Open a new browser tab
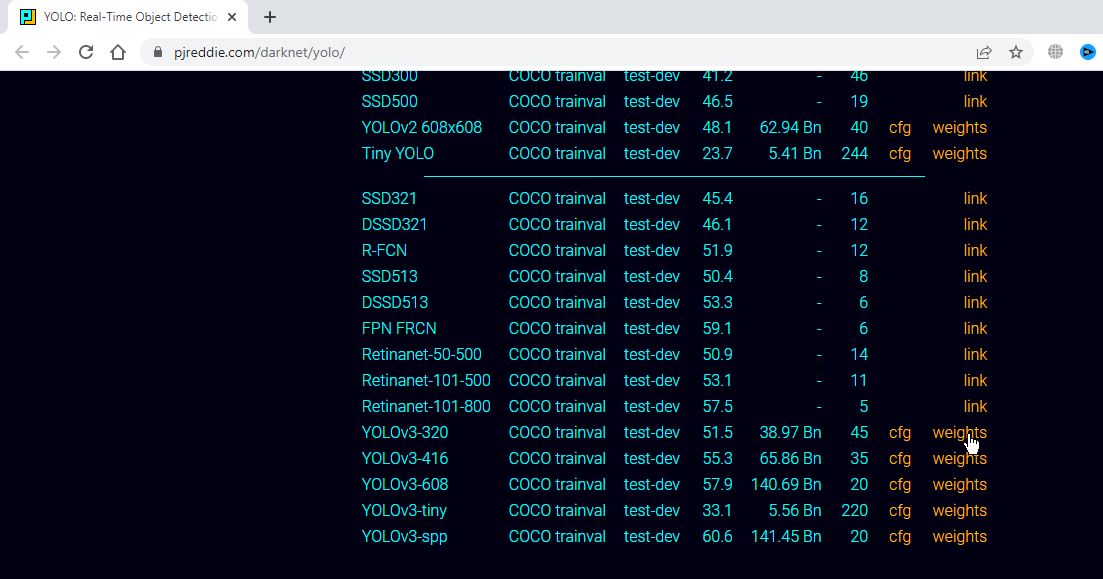This screenshot has width=1103, height=579. pyautogui.click(x=270, y=17)
